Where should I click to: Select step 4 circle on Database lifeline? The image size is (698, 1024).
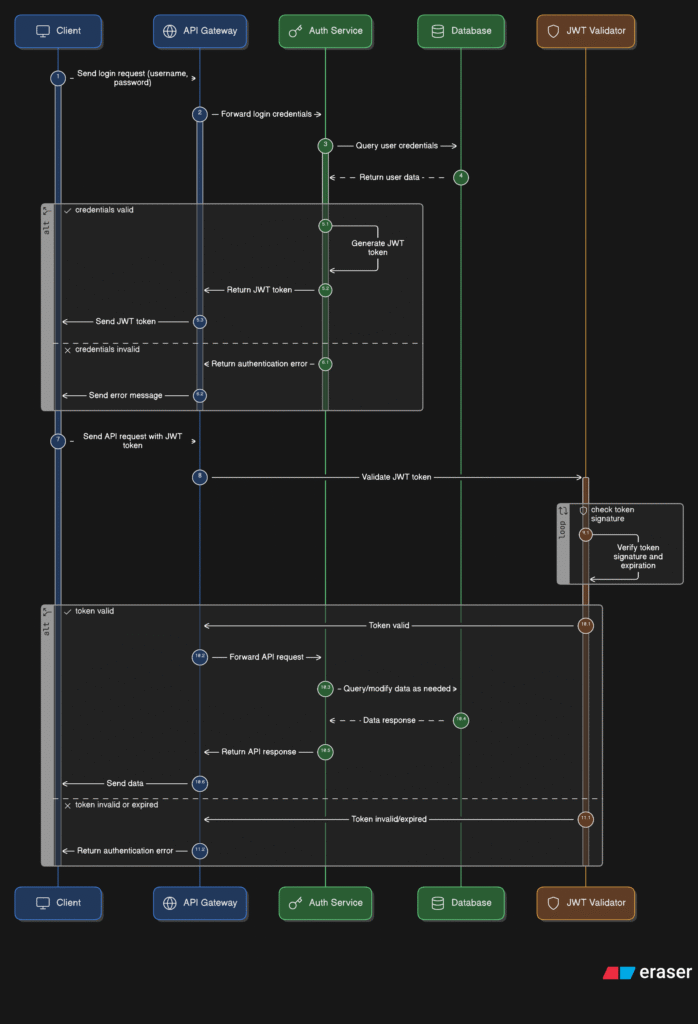pos(461,177)
